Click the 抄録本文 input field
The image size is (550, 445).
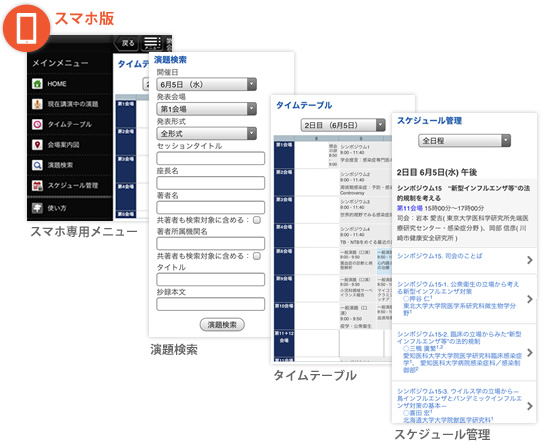pos(210,304)
